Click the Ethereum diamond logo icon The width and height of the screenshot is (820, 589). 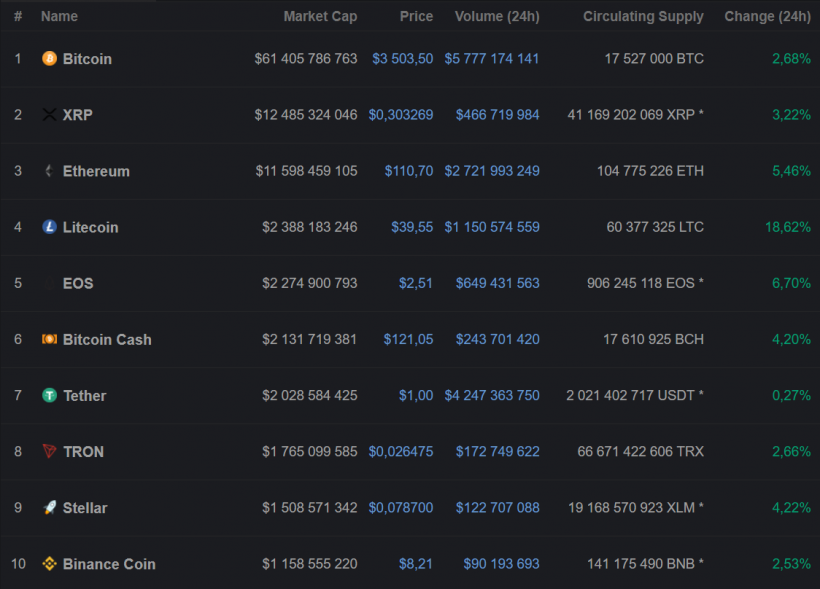tap(49, 171)
